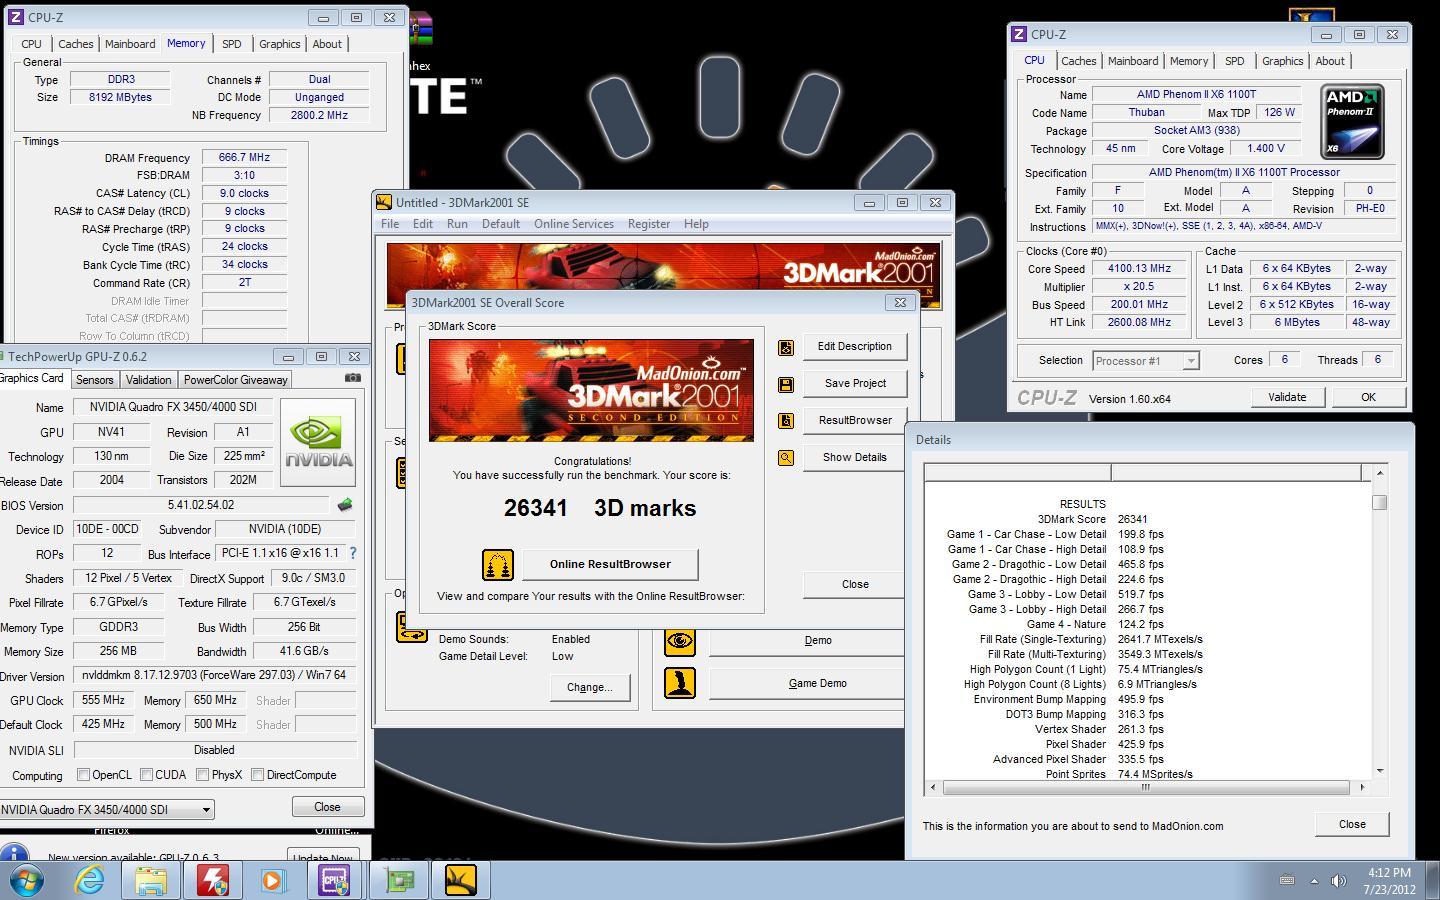Click the Online ResultBrowser button
Screen dimensions: 1440x900
click(610, 565)
